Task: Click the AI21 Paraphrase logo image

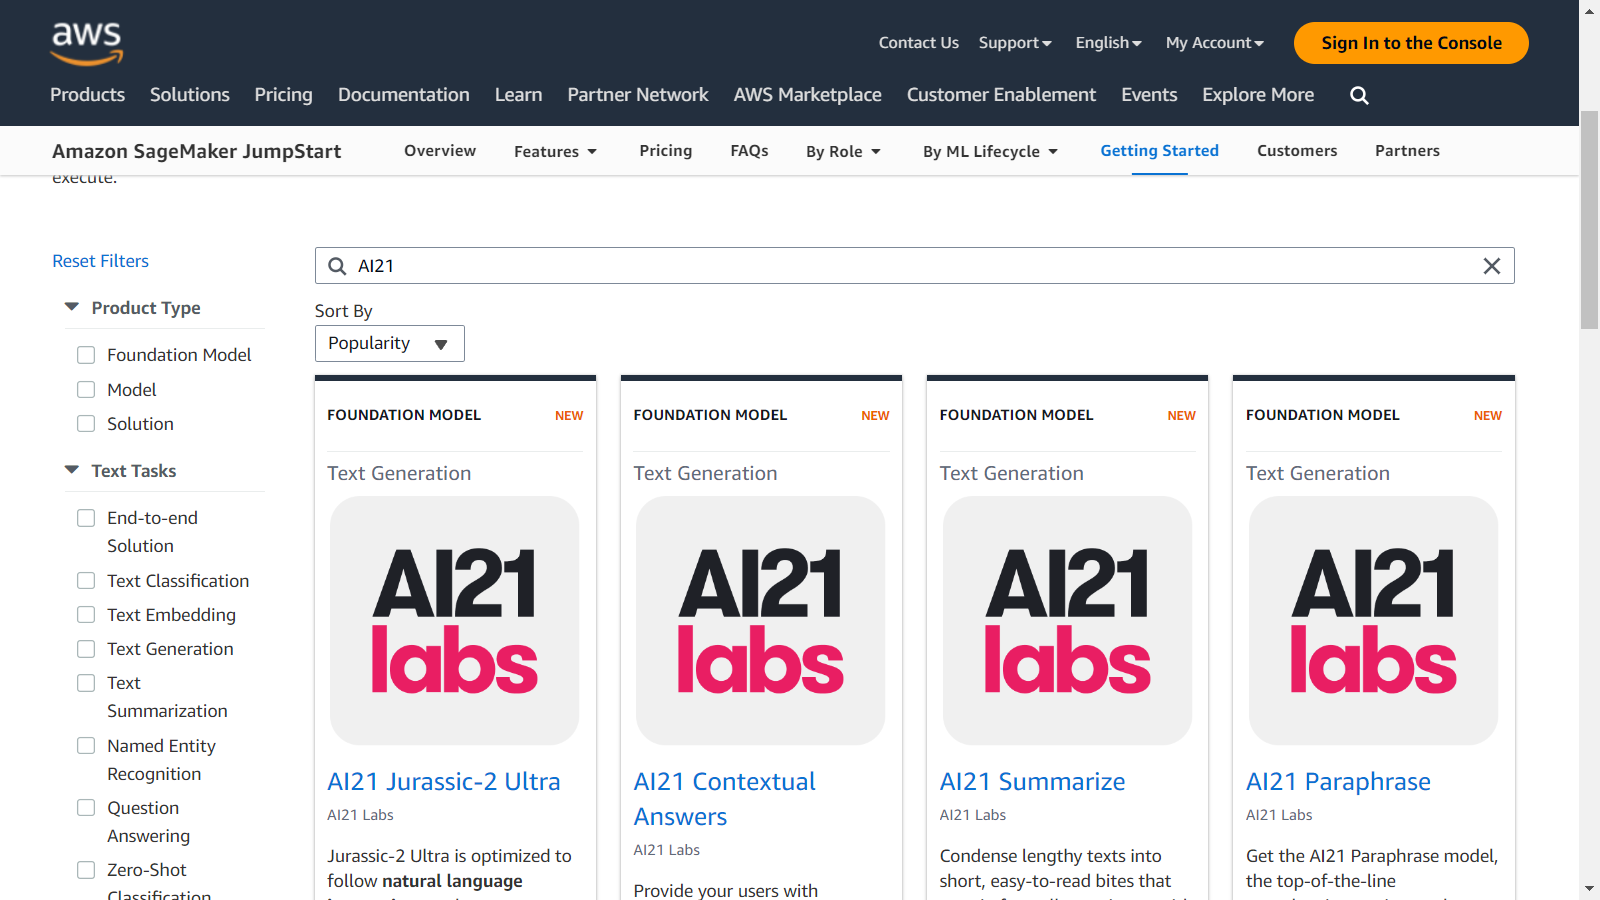Action: coord(1373,620)
